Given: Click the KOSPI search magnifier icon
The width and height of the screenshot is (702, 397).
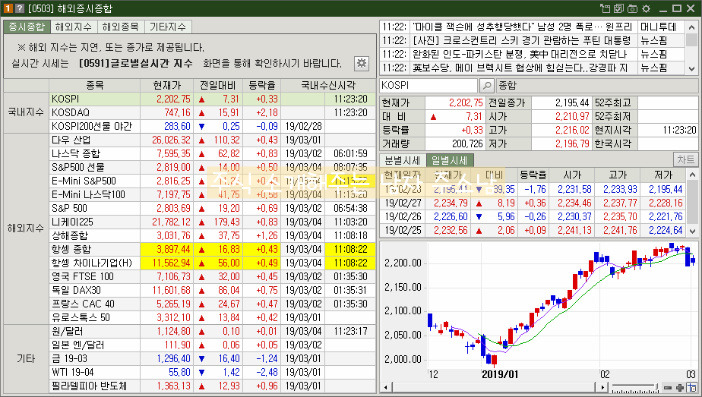Looking at the screenshot, I should [x=486, y=85].
